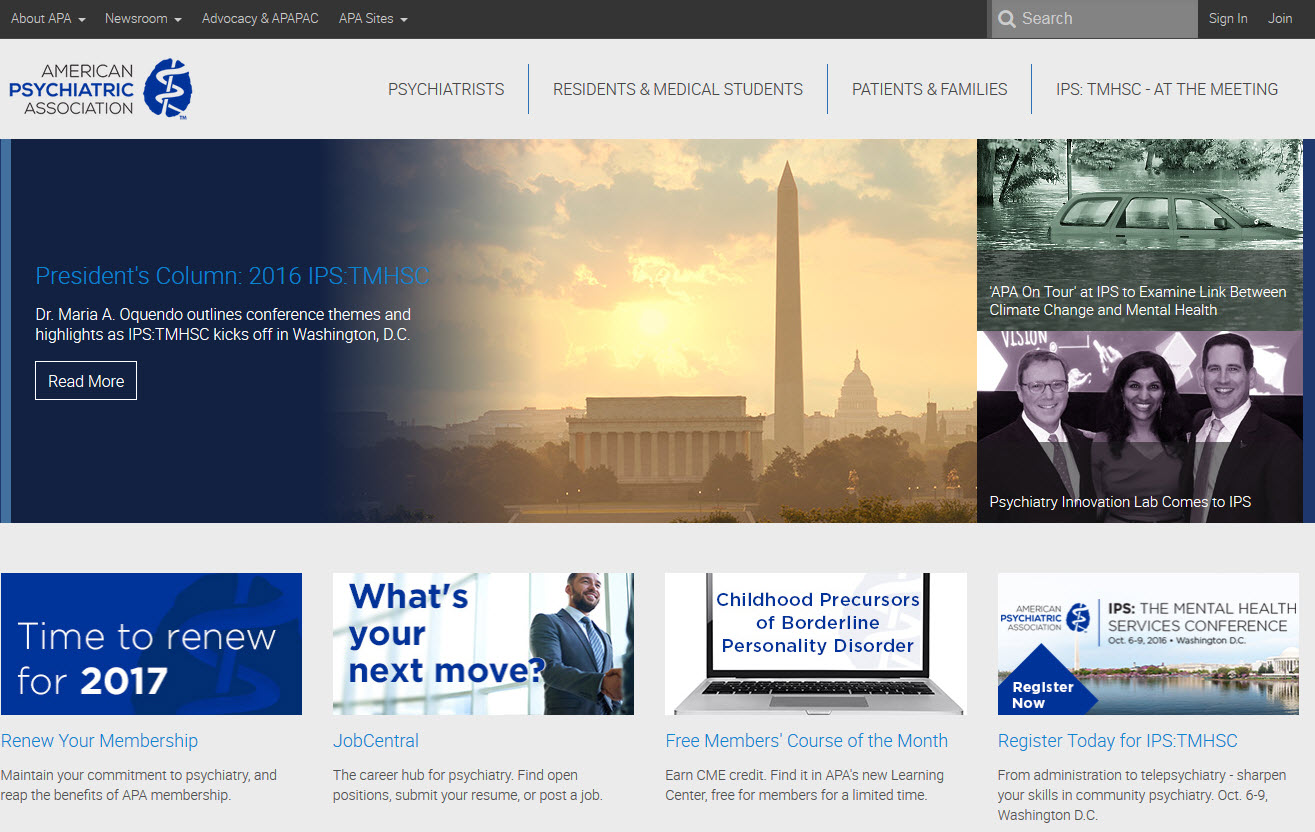Image resolution: width=1315 pixels, height=832 pixels.
Task: Expand the About APA dropdown
Action: 48,19
